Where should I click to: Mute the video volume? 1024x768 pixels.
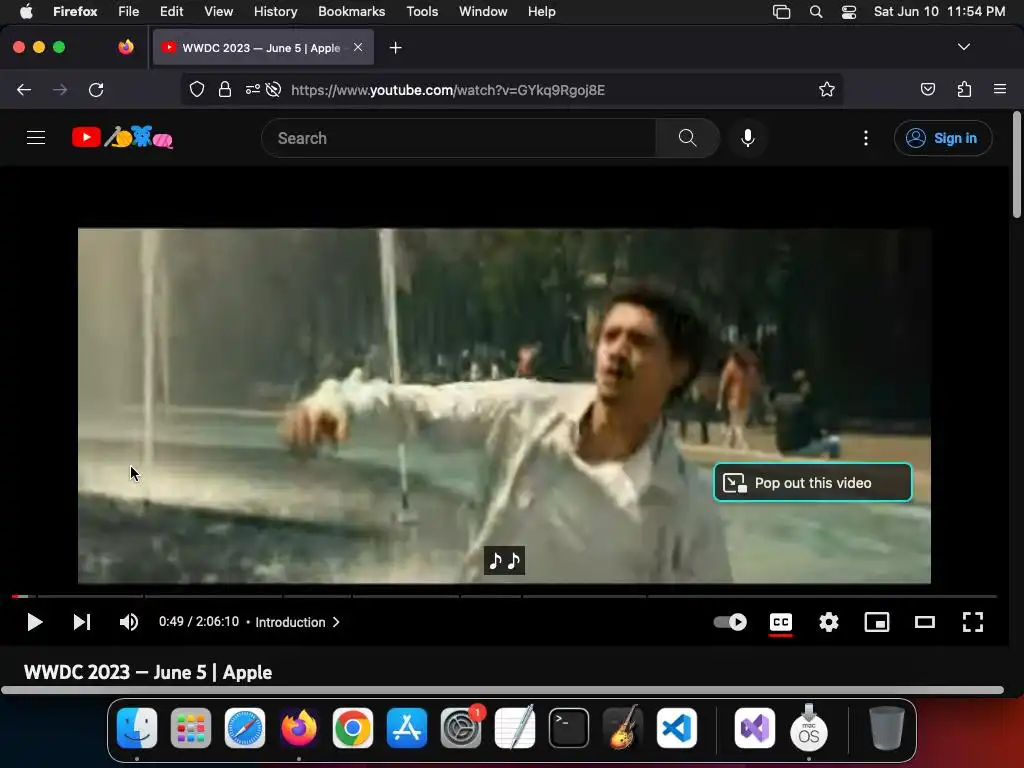[129, 622]
